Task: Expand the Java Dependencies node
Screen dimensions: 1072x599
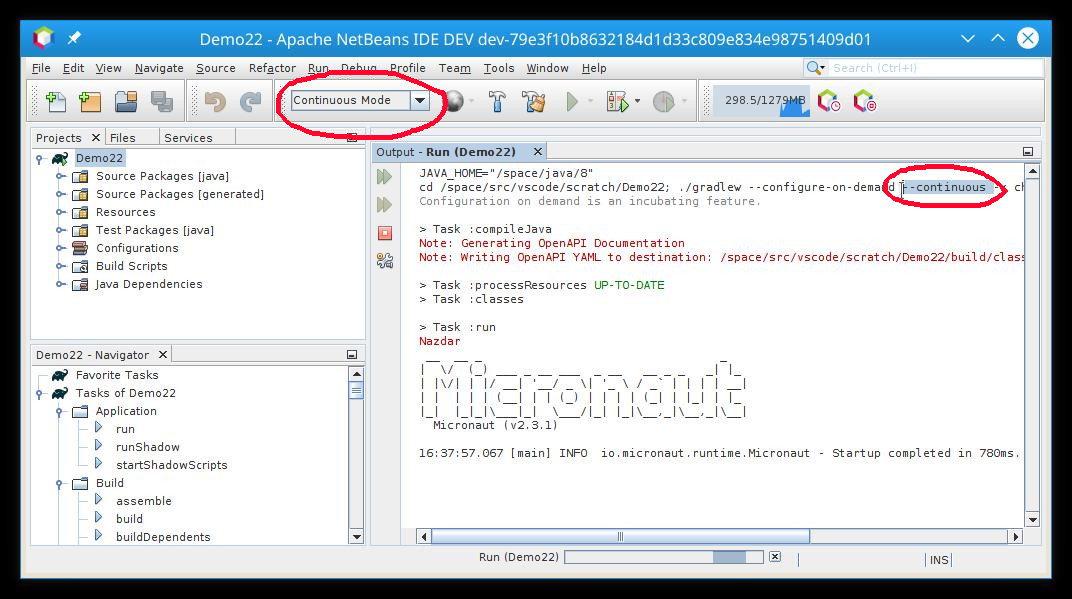Action: point(60,284)
